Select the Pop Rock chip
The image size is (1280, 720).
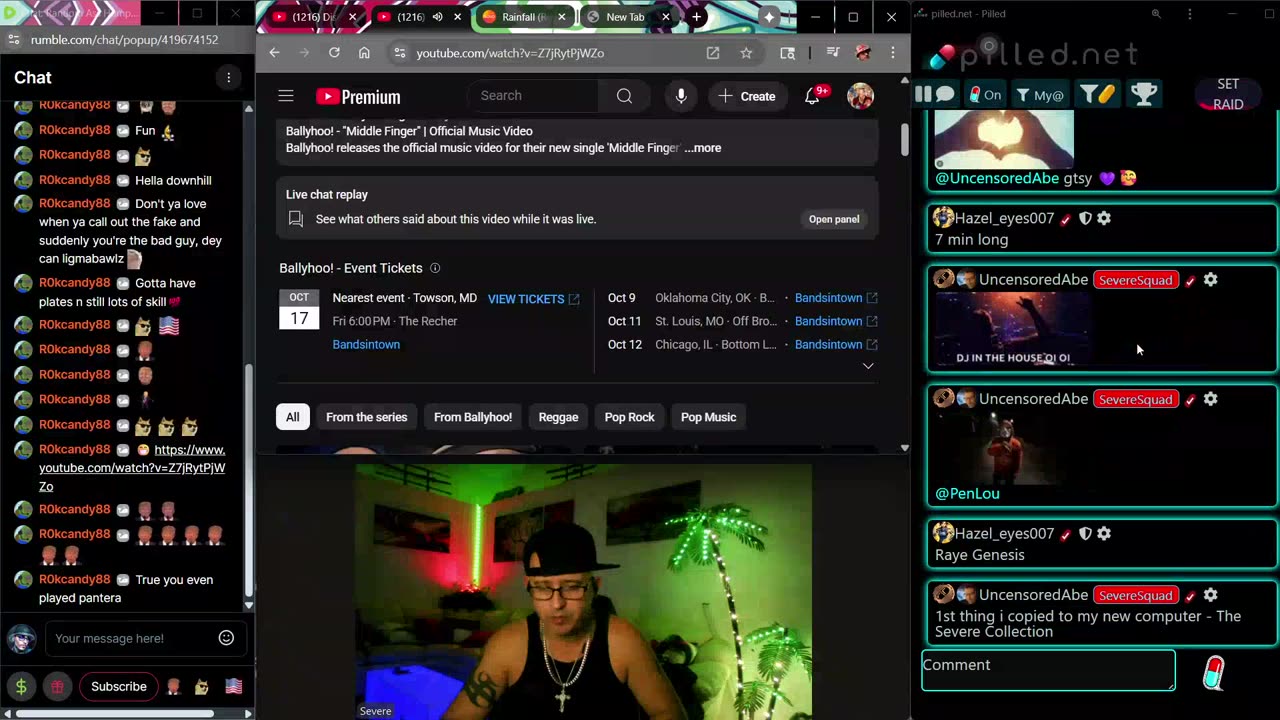tap(629, 417)
